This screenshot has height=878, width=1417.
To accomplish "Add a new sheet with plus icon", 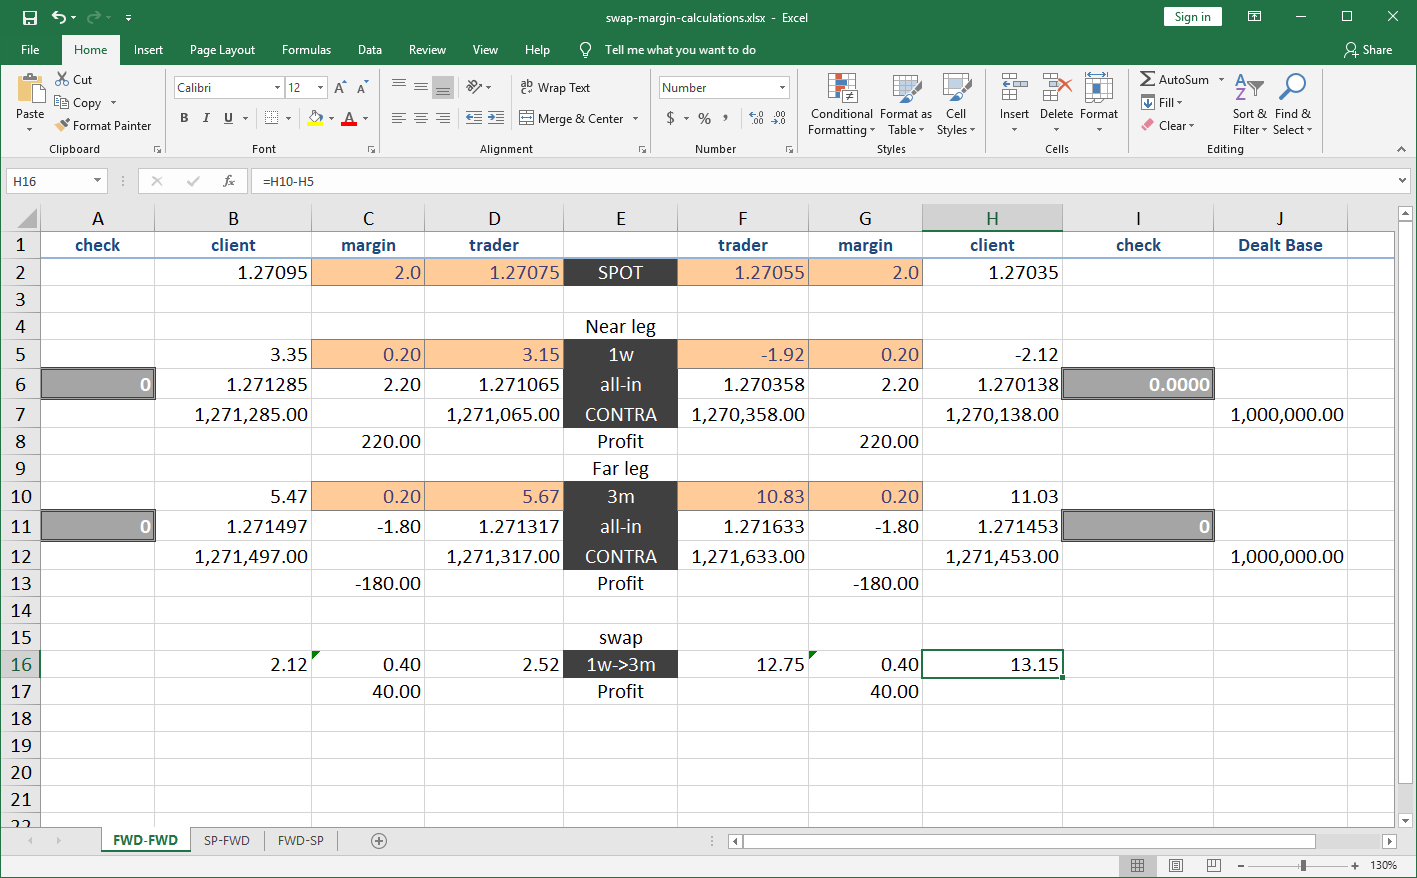I will (x=379, y=841).
